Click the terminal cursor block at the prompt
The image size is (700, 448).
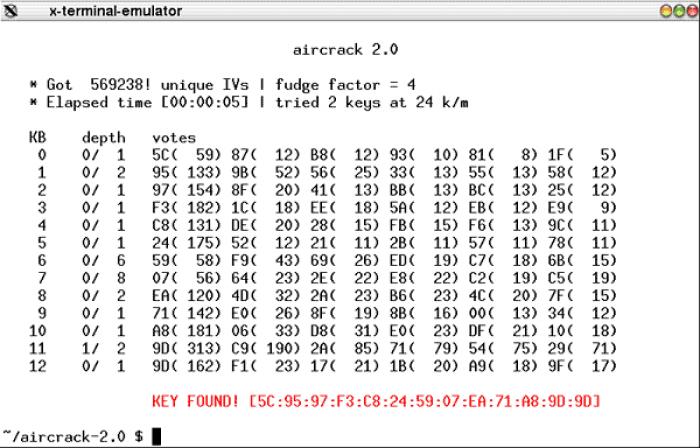tap(156, 437)
